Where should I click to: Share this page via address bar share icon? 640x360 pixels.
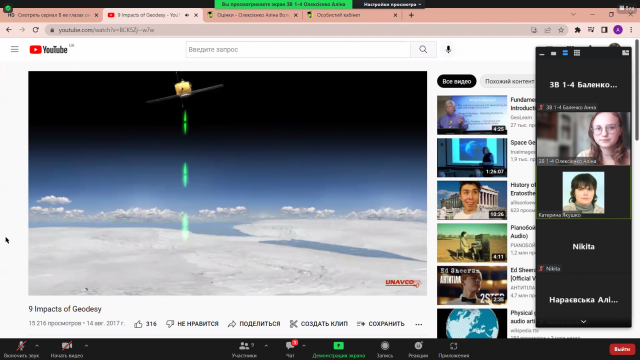548,30
